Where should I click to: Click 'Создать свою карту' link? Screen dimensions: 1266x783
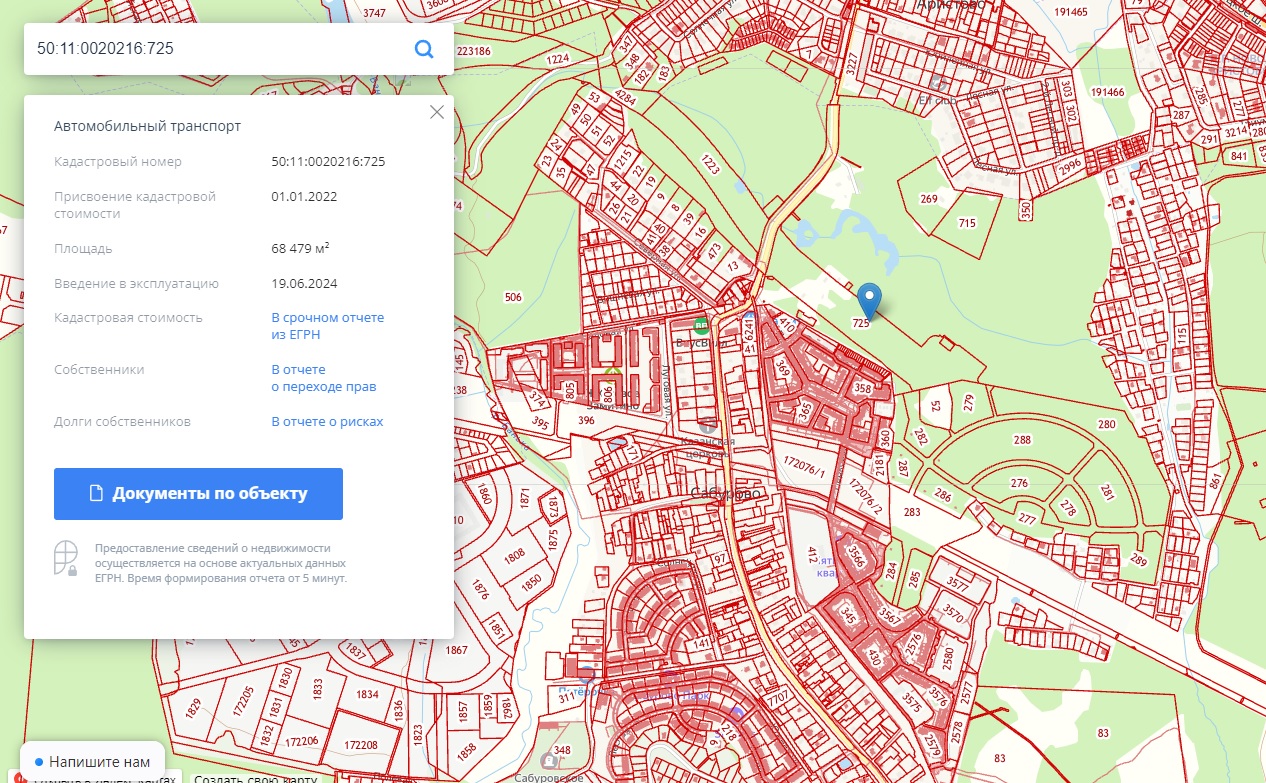pos(256,777)
